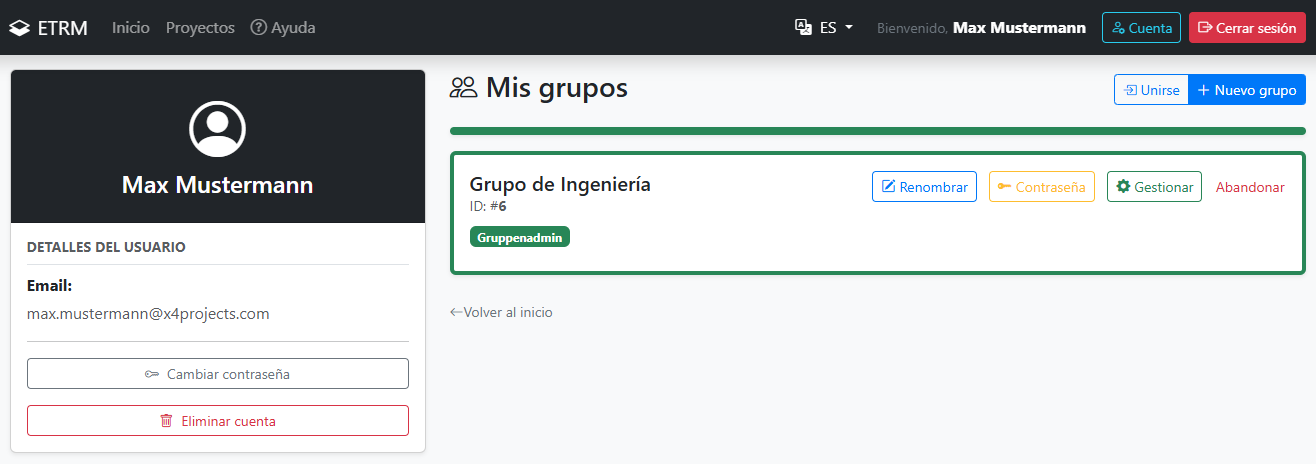
Task: Click the Mis grupos people icon
Action: (x=463, y=88)
